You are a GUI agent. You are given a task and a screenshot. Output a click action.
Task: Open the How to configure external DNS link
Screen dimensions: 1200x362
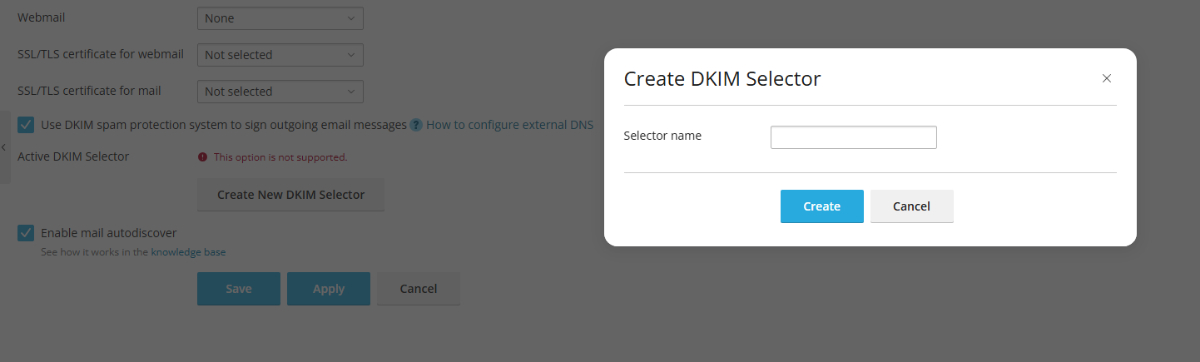tap(510, 125)
